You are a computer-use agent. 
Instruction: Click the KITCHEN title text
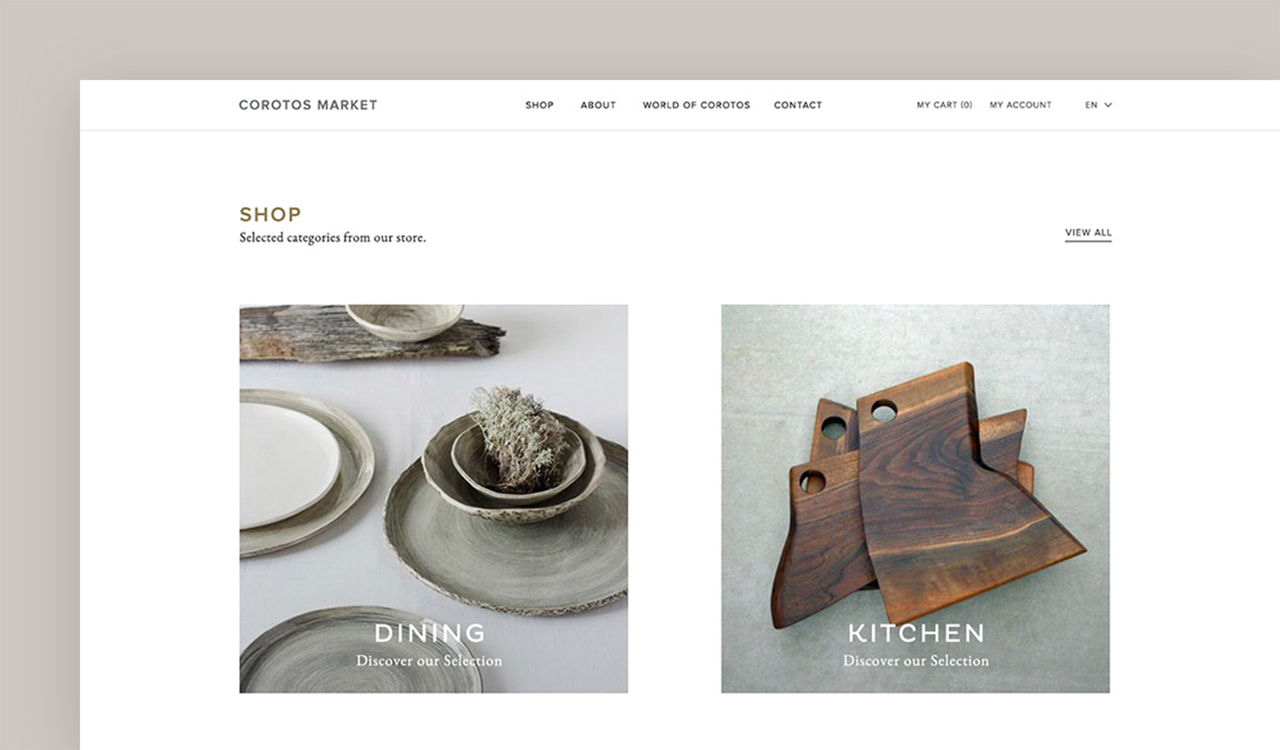coord(916,633)
